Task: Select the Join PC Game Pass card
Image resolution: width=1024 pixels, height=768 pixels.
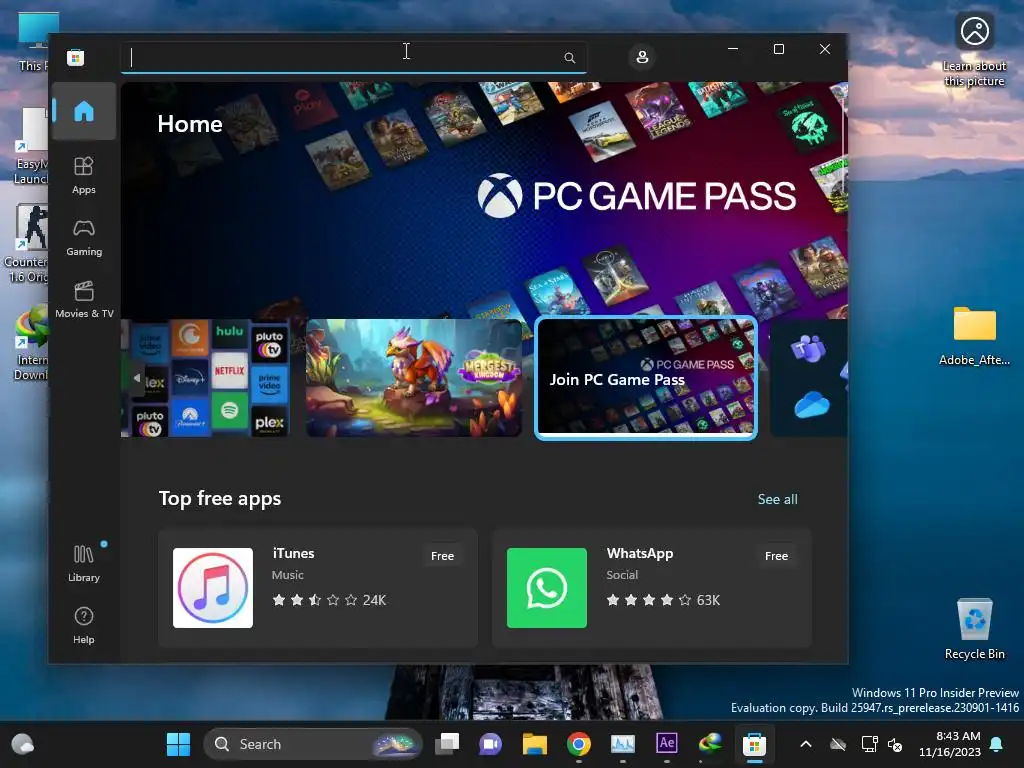Action: point(646,378)
